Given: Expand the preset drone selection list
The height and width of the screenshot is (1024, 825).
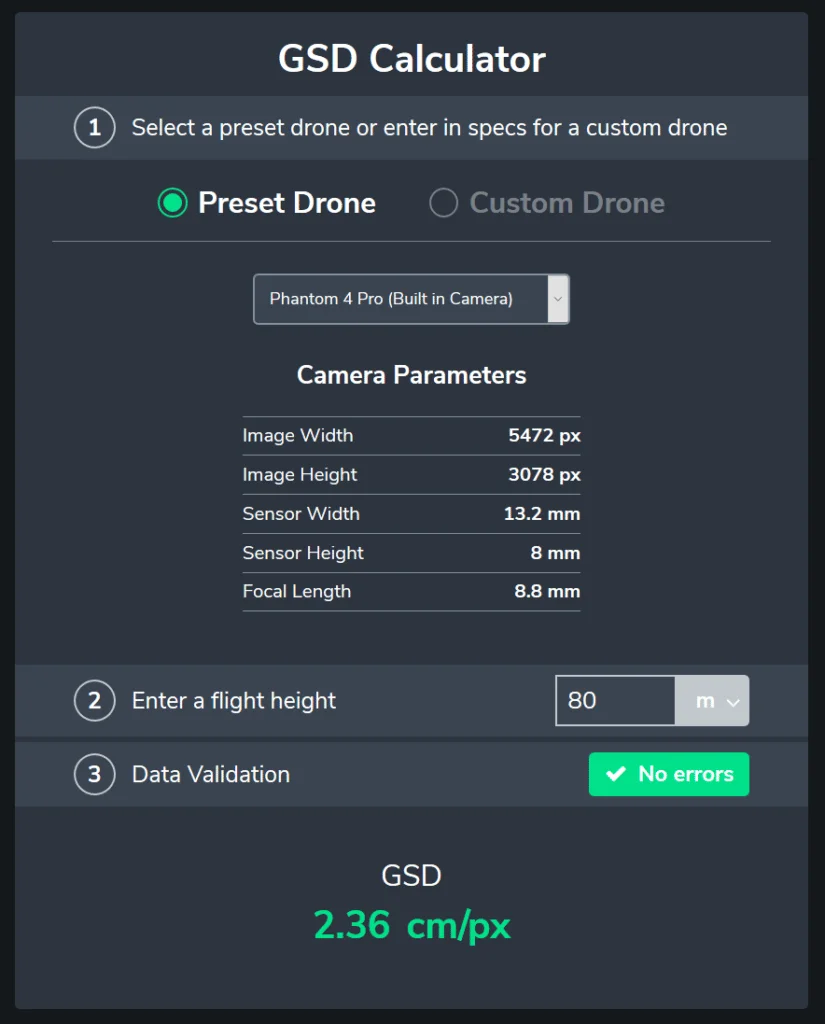Looking at the screenshot, I should pyautogui.click(x=411, y=298).
